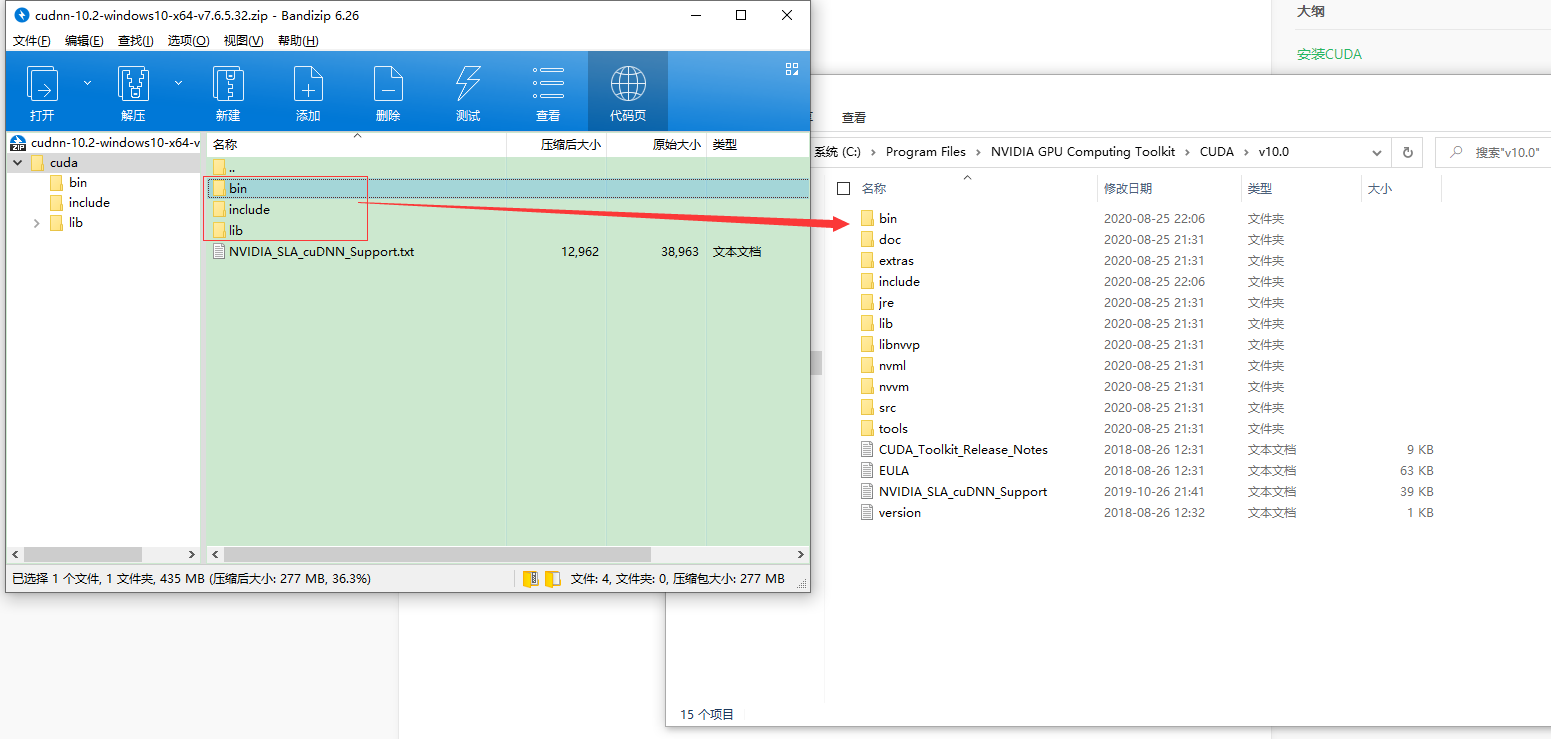This screenshot has height=739, width=1551.
Task: Click the archive status icon in status bar
Action: coord(531,579)
